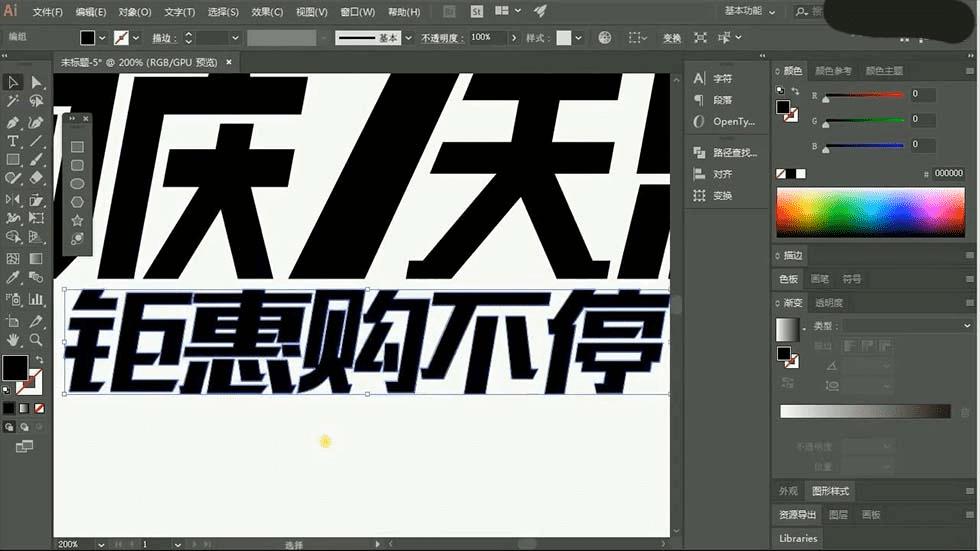
Task: Set toolbar paint mode to Gradient
Action: (24, 408)
